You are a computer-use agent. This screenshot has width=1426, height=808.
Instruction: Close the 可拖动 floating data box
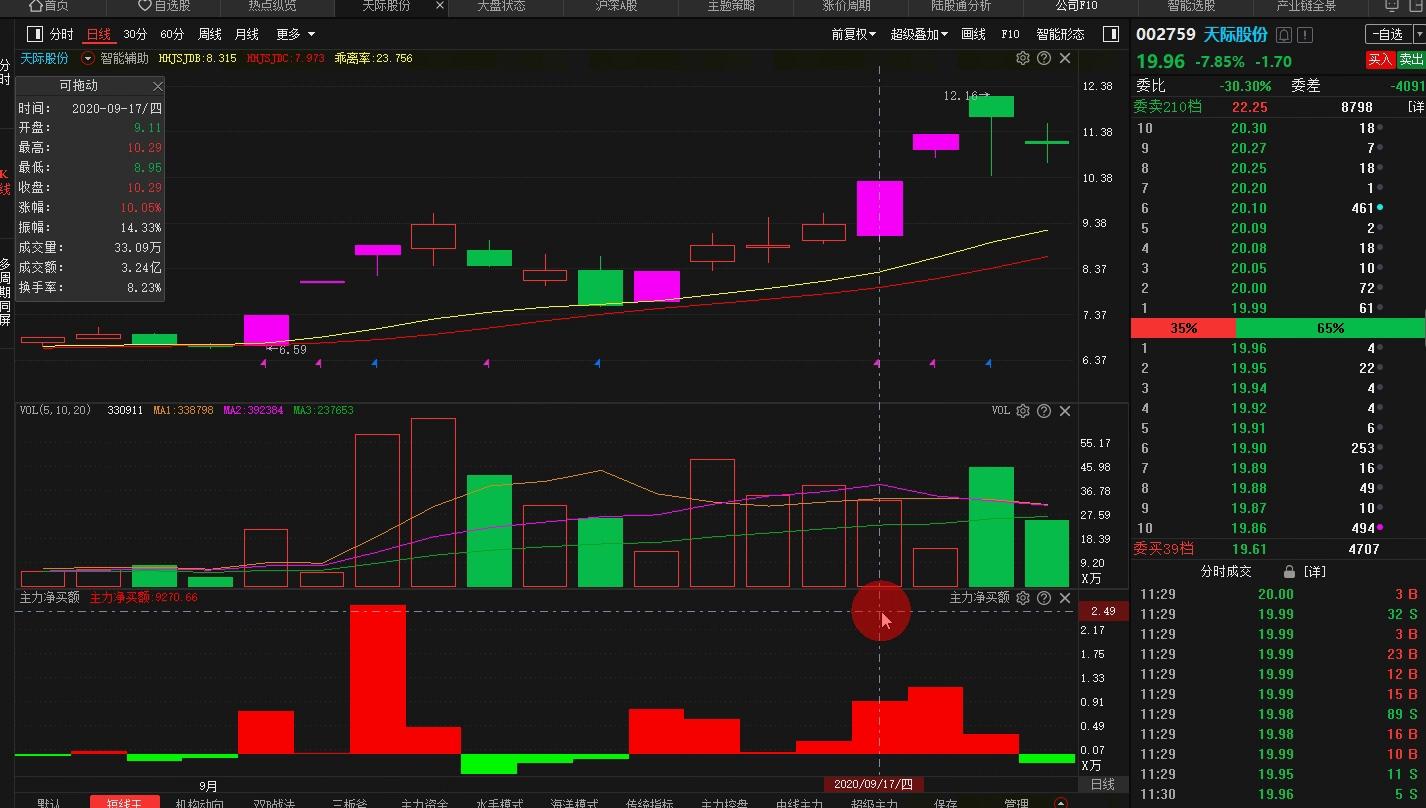tap(157, 86)
